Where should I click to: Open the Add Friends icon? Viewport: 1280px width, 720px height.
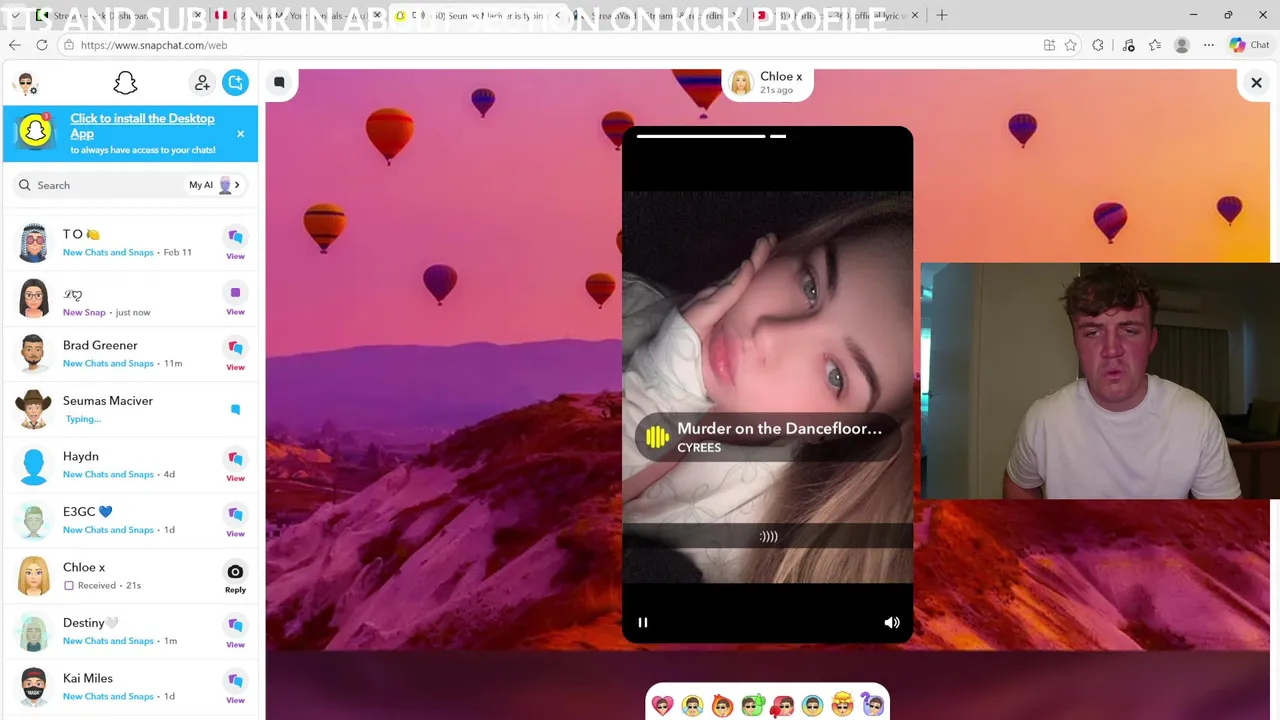click(x=202, y=83)
